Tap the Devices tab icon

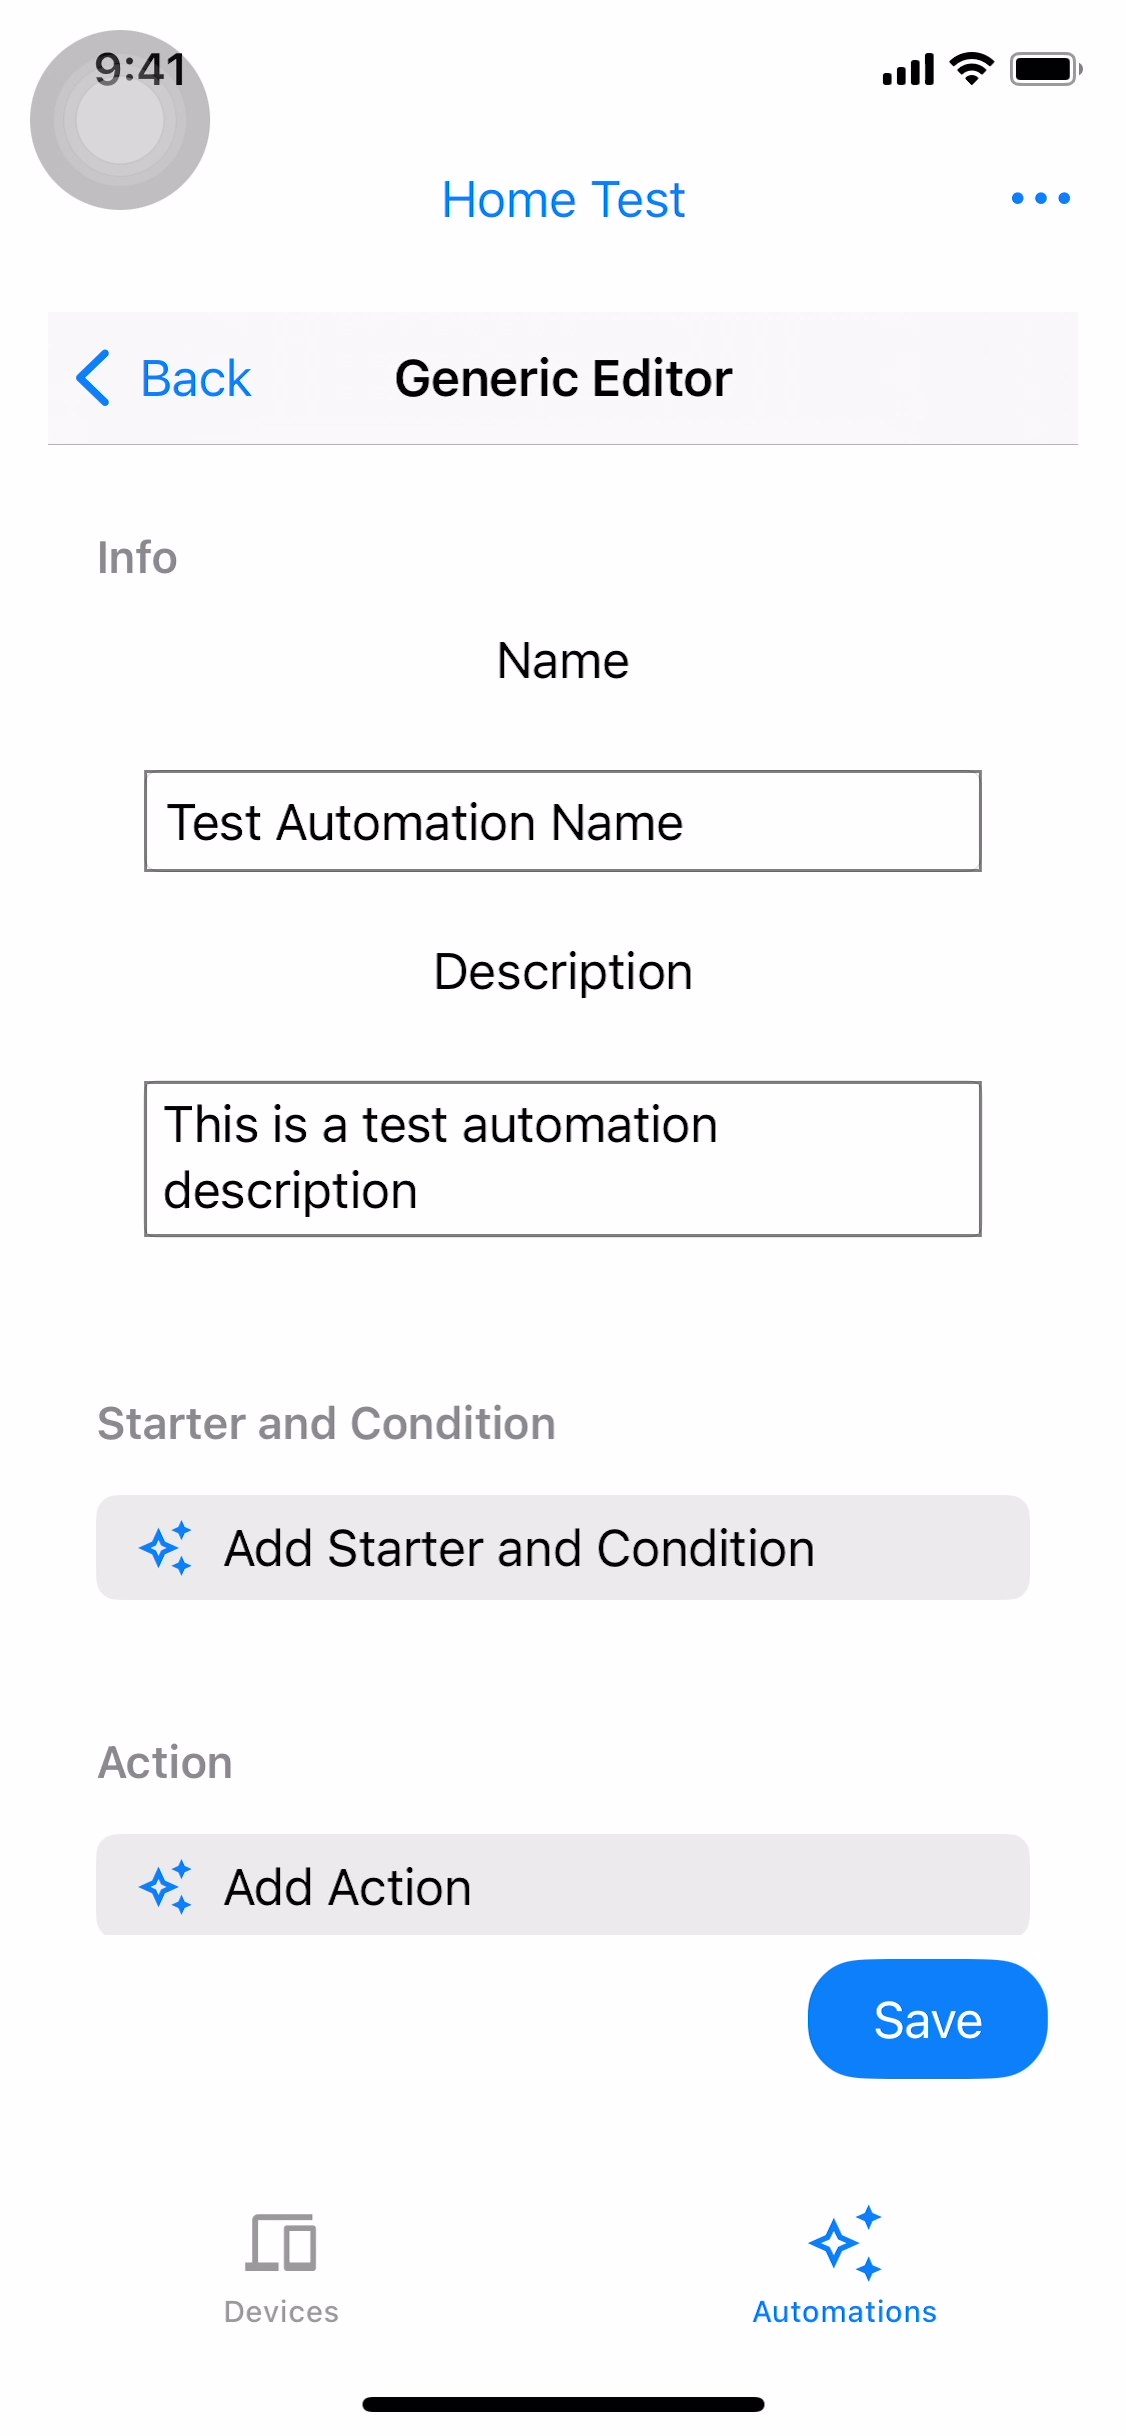coord(281,2242)
